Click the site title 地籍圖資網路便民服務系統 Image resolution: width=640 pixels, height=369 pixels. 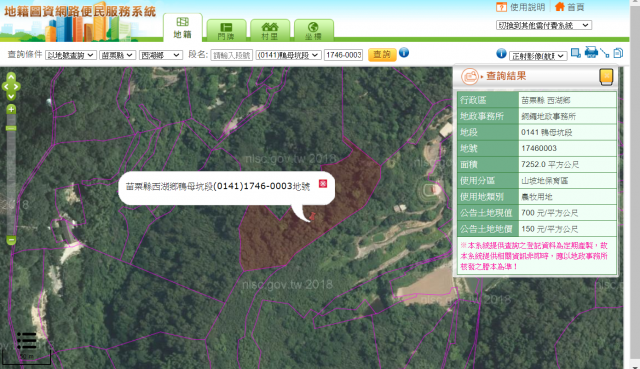coord(80,11)
